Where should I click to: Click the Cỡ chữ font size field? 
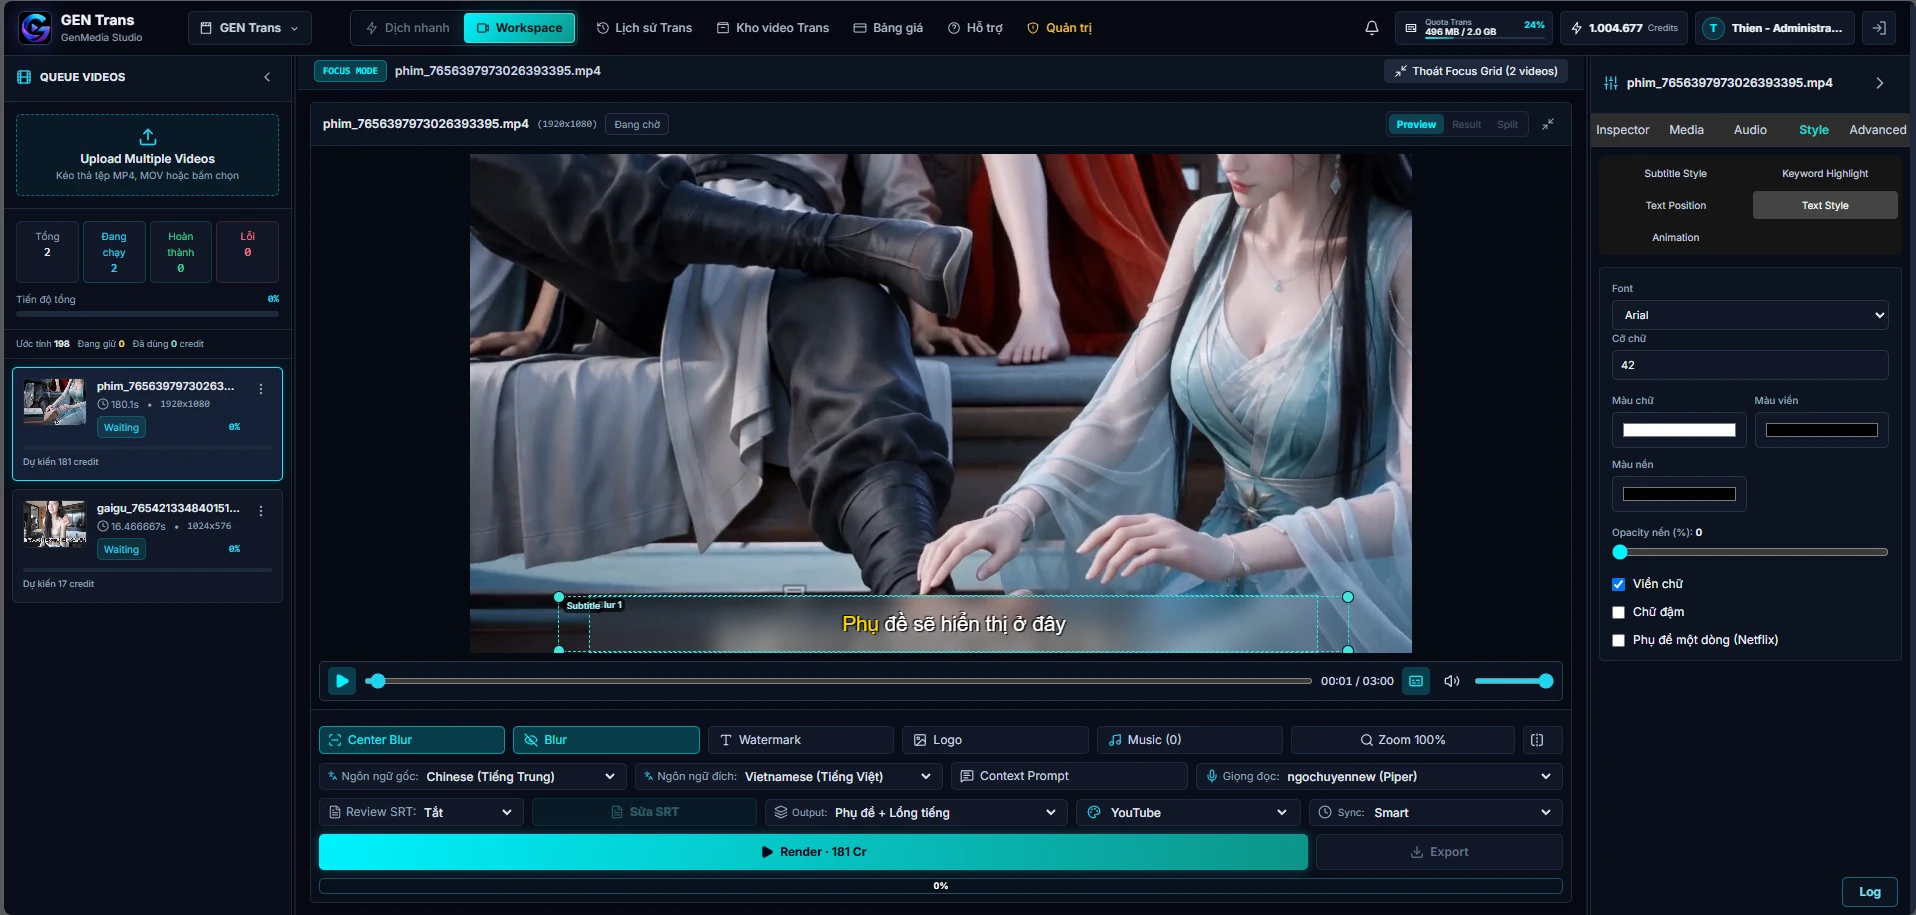[x=1750, y=365]
